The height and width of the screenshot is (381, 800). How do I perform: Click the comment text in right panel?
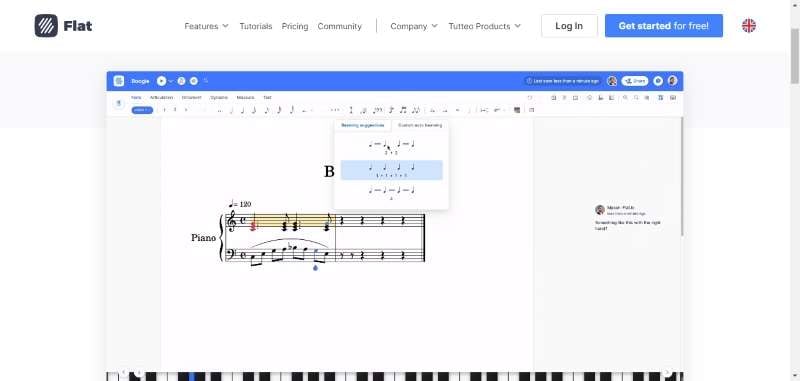point(628,225)
